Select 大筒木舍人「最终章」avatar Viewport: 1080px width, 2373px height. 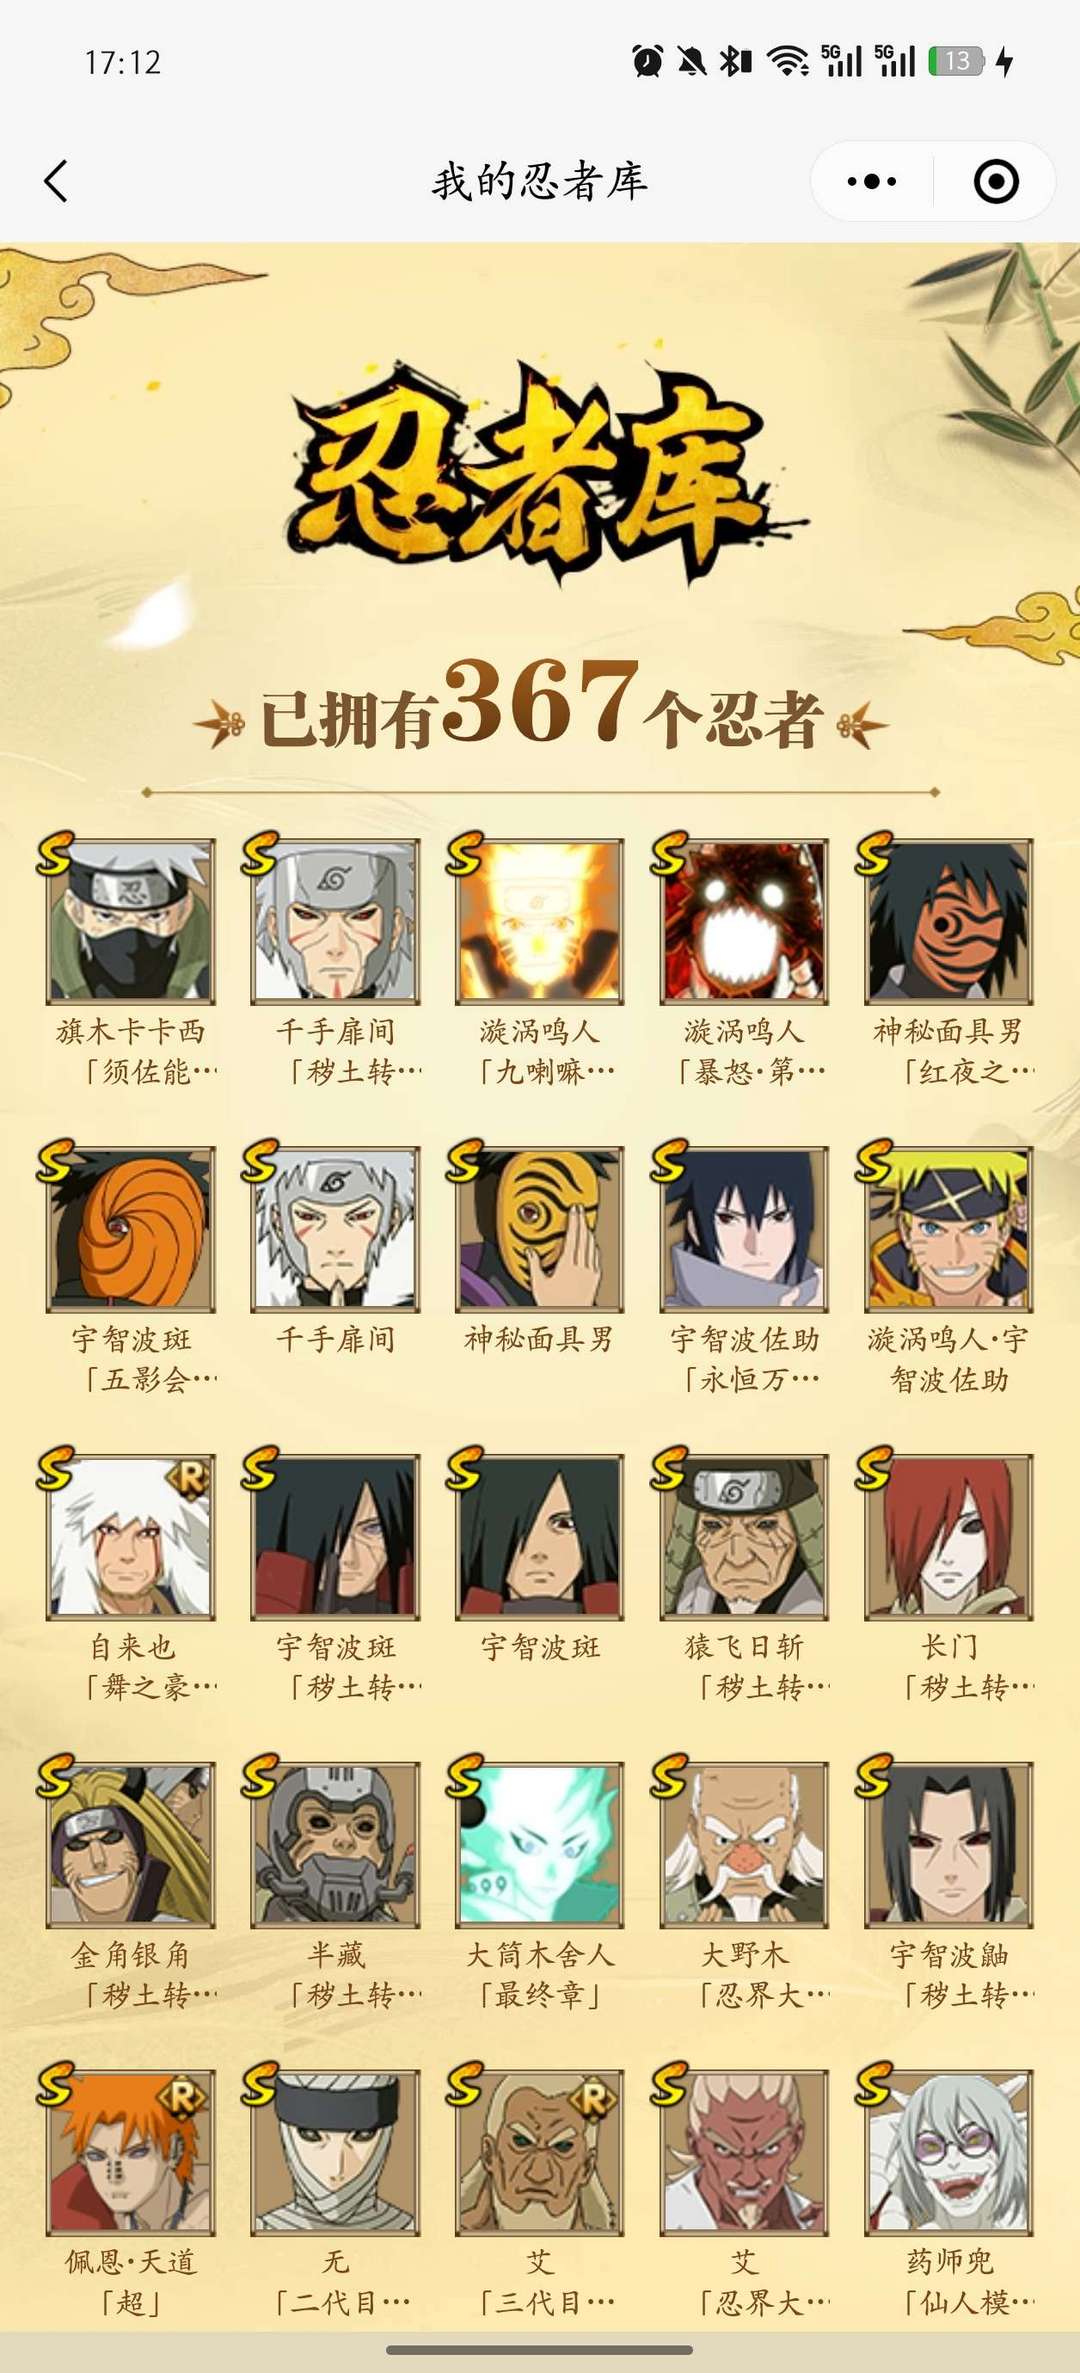point(540,1846)
